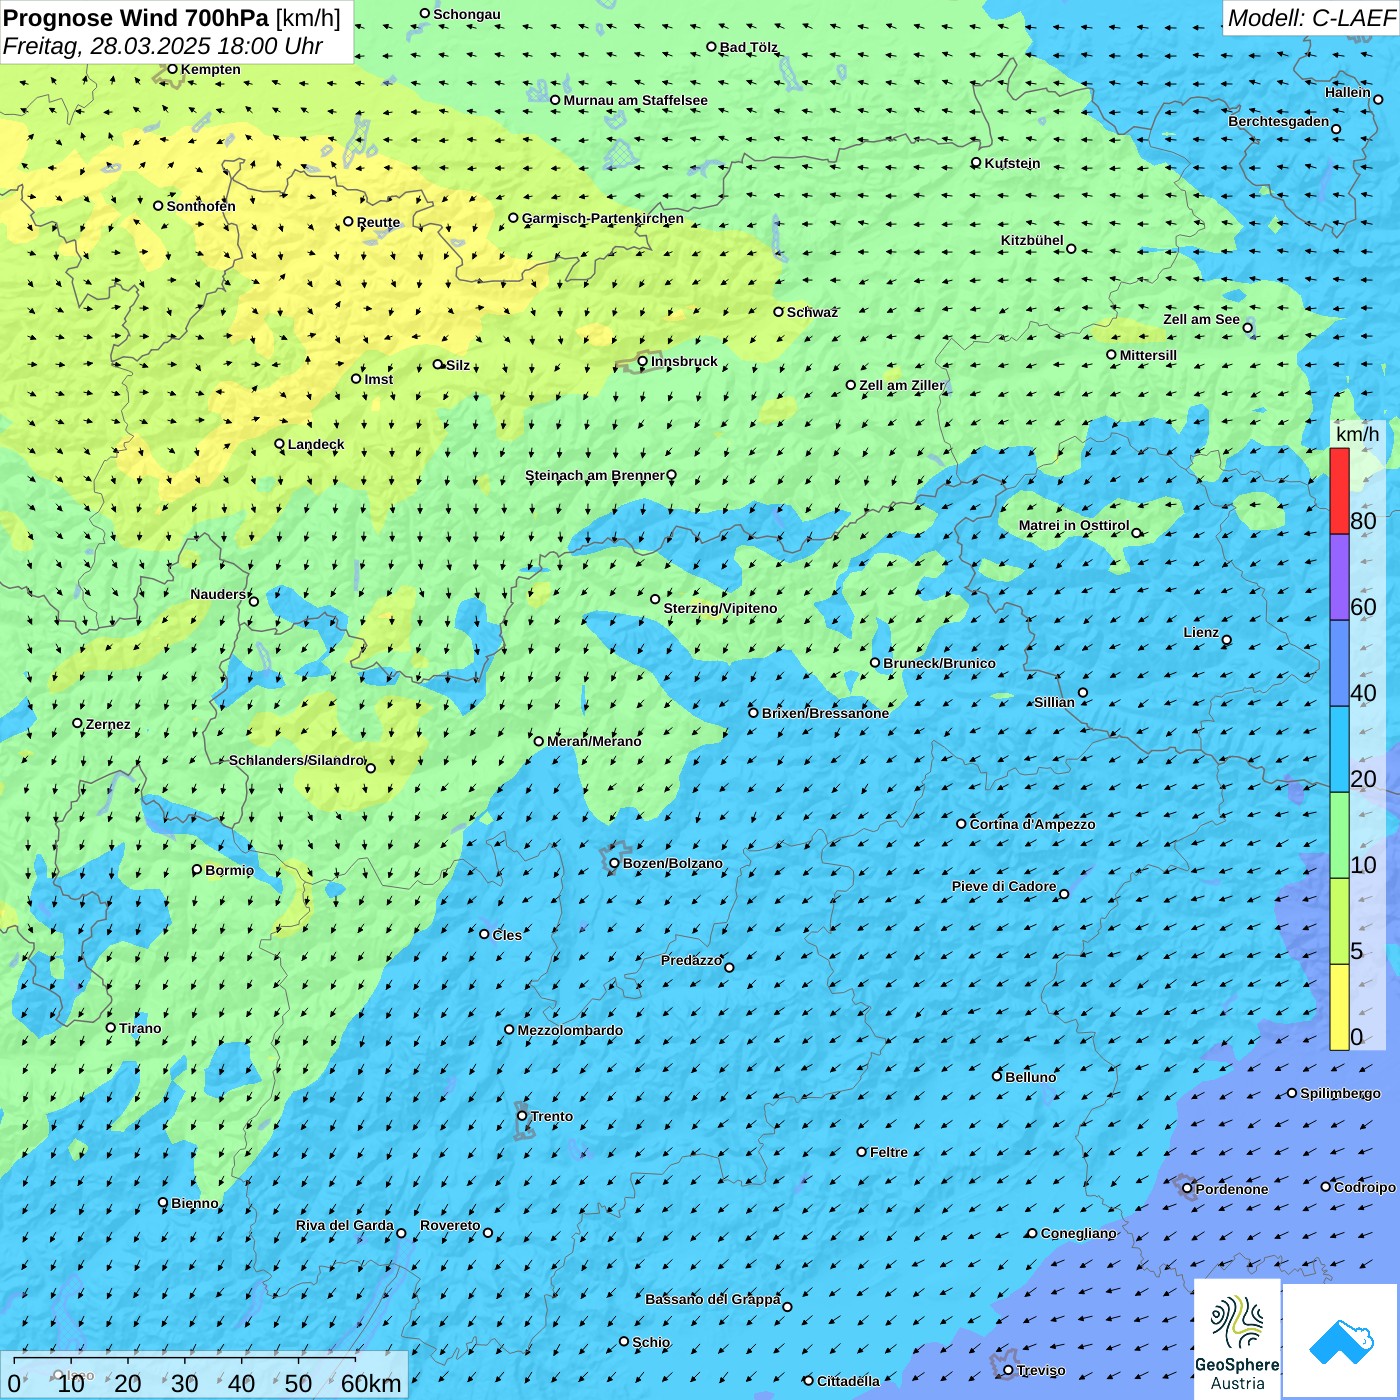Click the Berchtesgaden label
This screenshot has width=1400, height=1400.
click(1278, 121)
